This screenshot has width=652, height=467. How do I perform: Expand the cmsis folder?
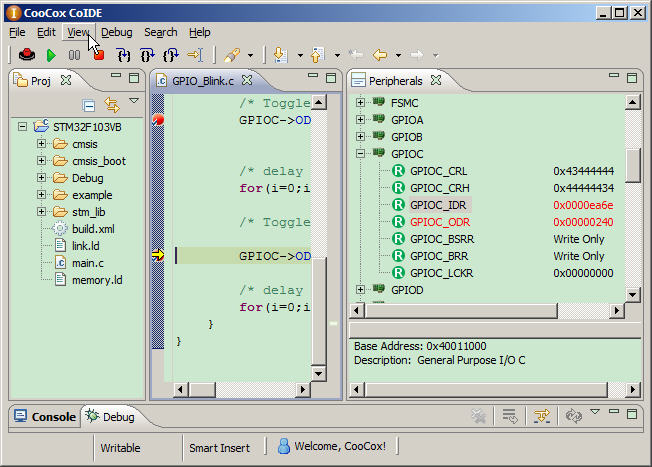[41, 143]
